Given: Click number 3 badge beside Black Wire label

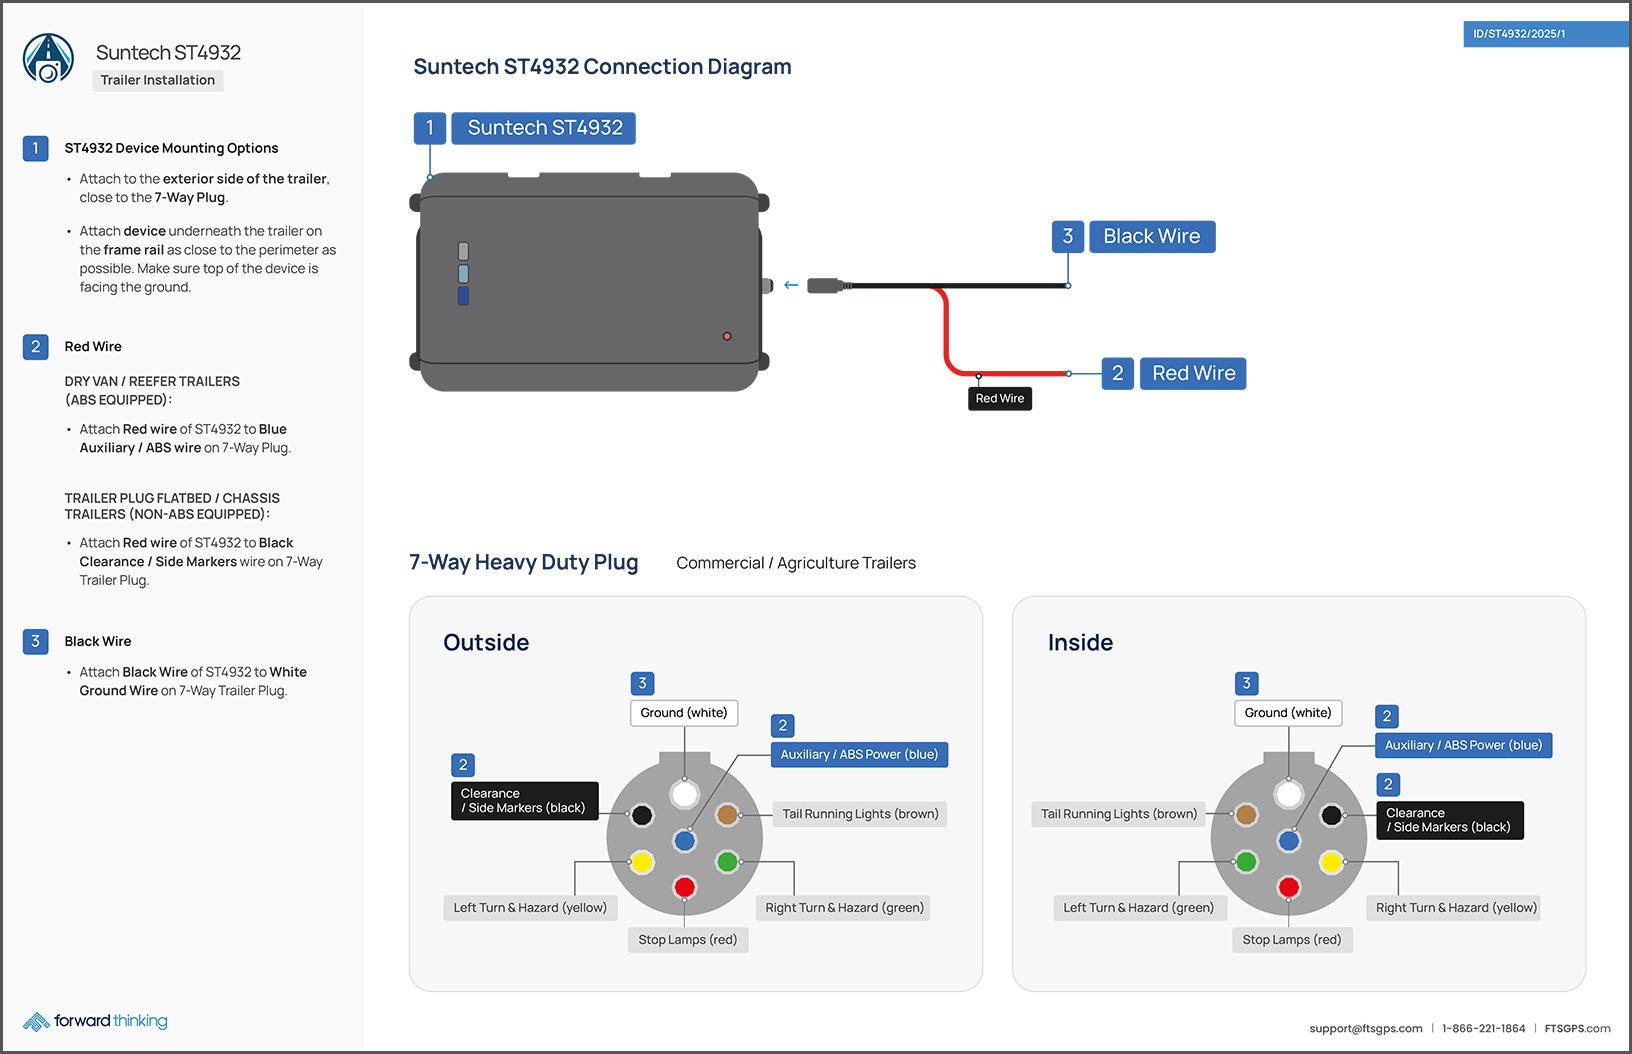Looking at the screenshot, I should 1068,237.
